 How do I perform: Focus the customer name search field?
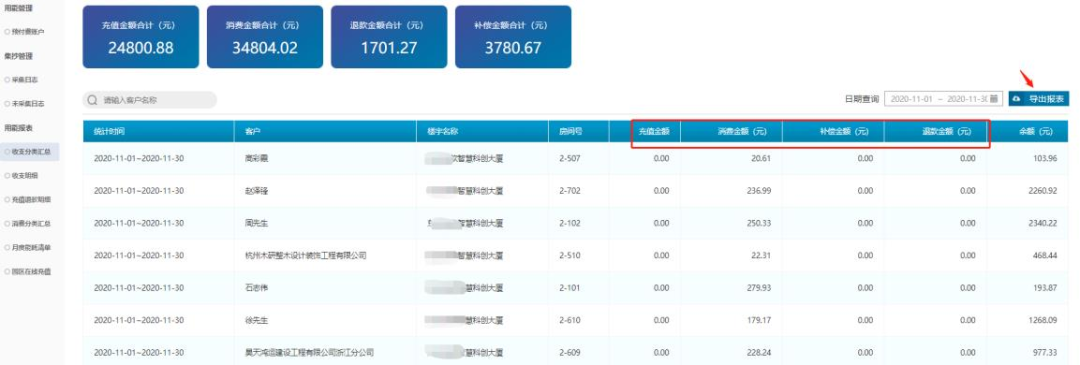point(149,100)
